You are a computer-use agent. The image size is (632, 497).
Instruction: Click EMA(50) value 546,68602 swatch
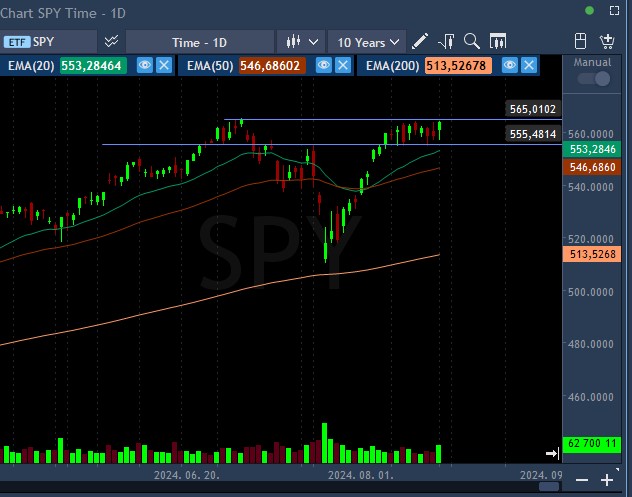click(x=272, y=66)
